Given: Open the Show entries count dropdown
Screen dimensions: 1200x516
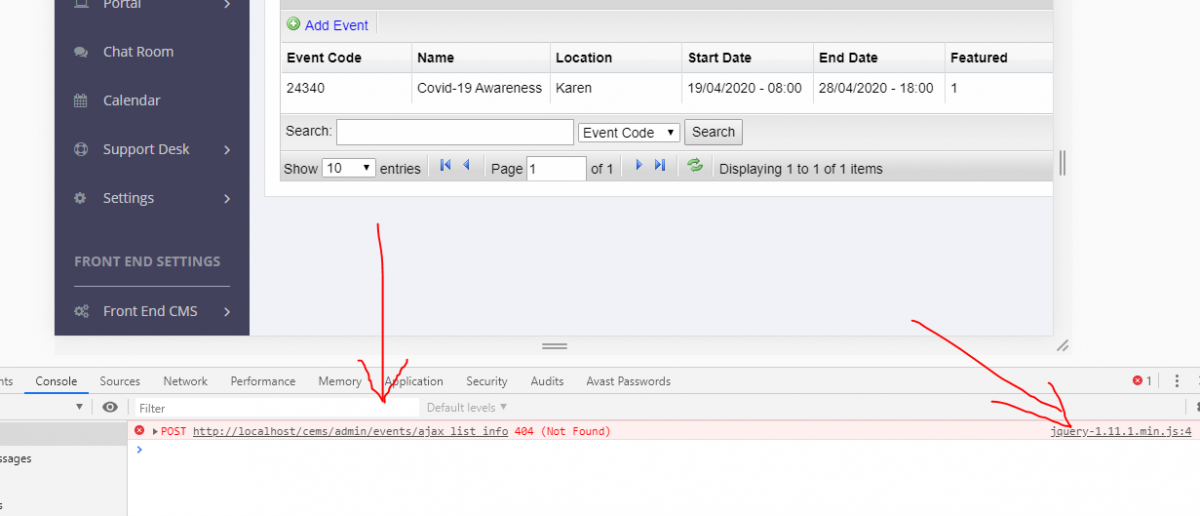Looking at the screenshot, I should click(349, 168).
